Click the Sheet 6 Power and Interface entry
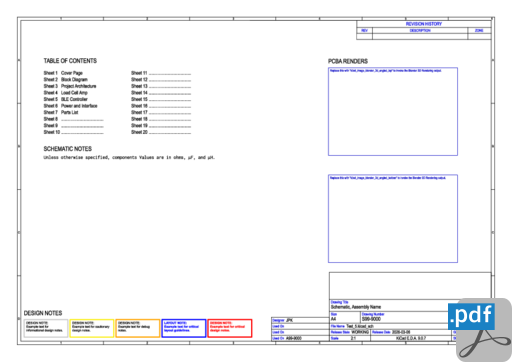The width and height of the screenshot is (512, 362). click(x=70, y=106)
